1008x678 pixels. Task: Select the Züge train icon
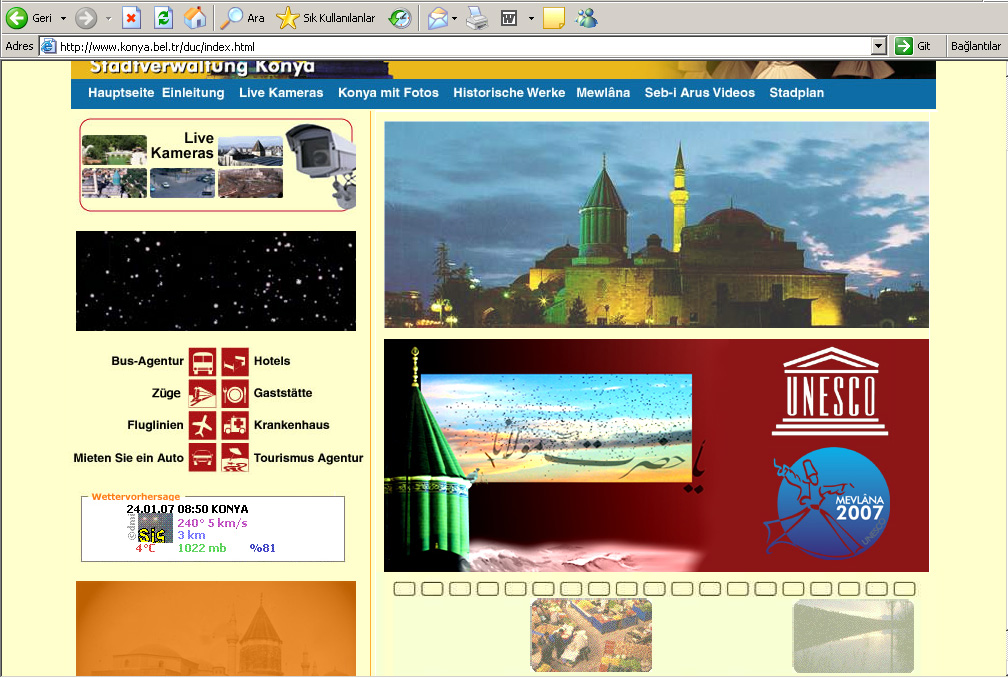click(x=202, y=393)
